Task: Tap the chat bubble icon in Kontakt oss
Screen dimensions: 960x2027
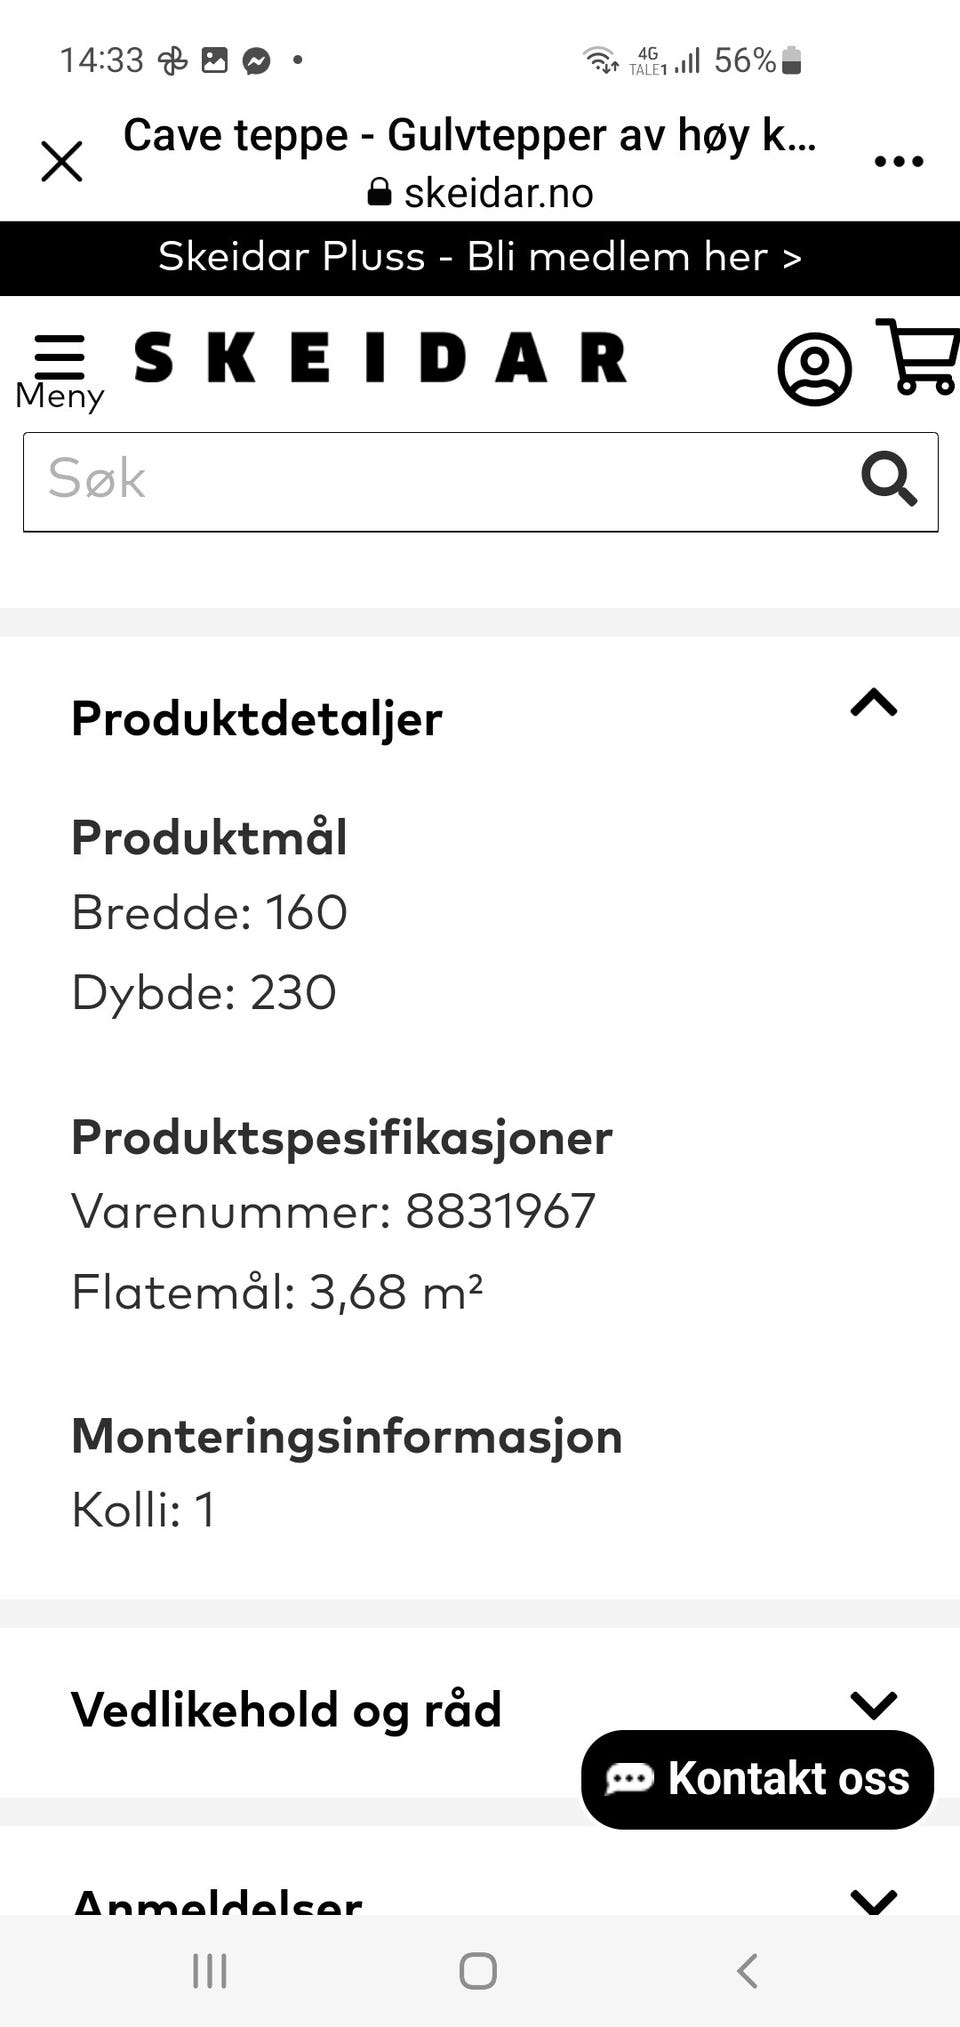Action: tap(630, 1779)
